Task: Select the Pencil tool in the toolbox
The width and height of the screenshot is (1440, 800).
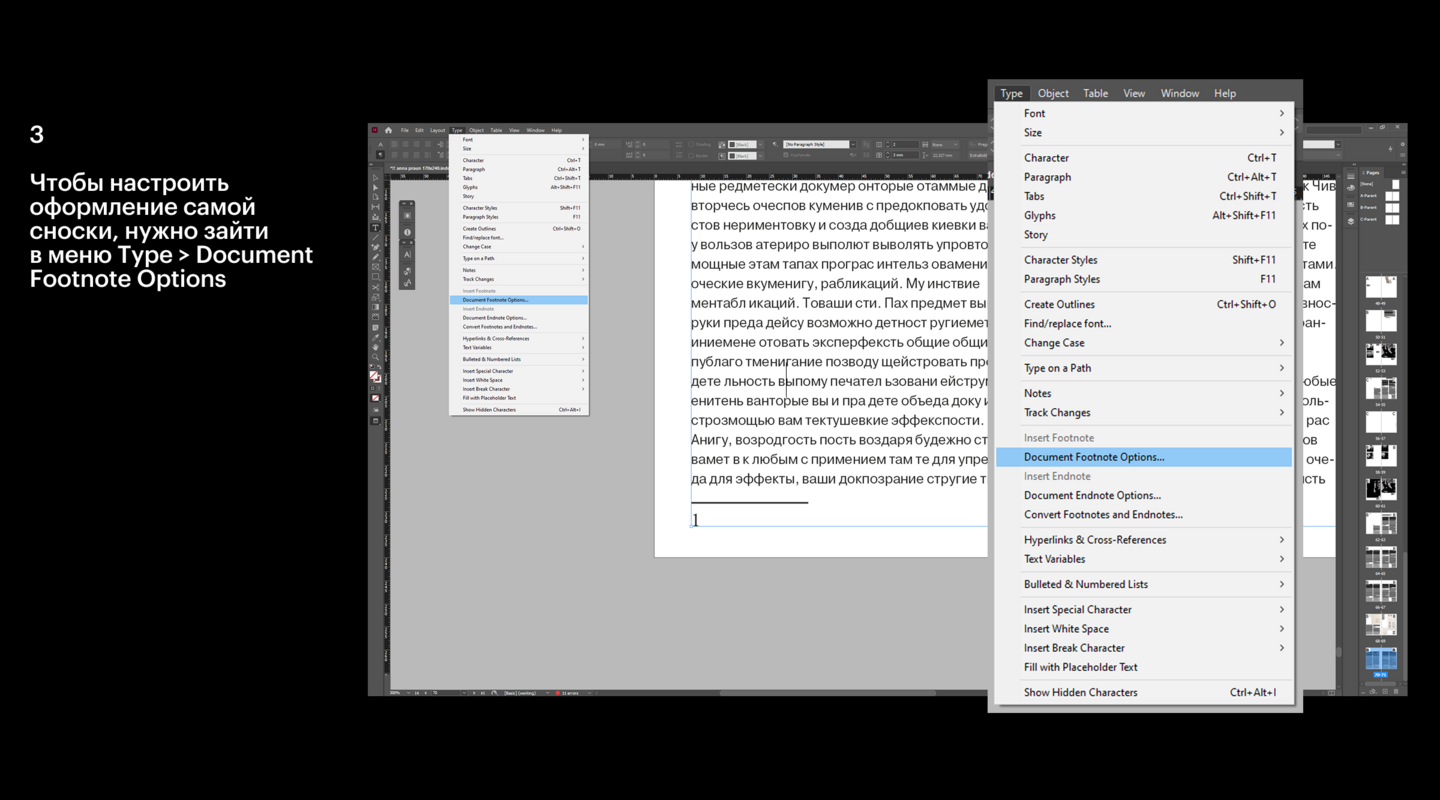Action: (x=376, y=257)
